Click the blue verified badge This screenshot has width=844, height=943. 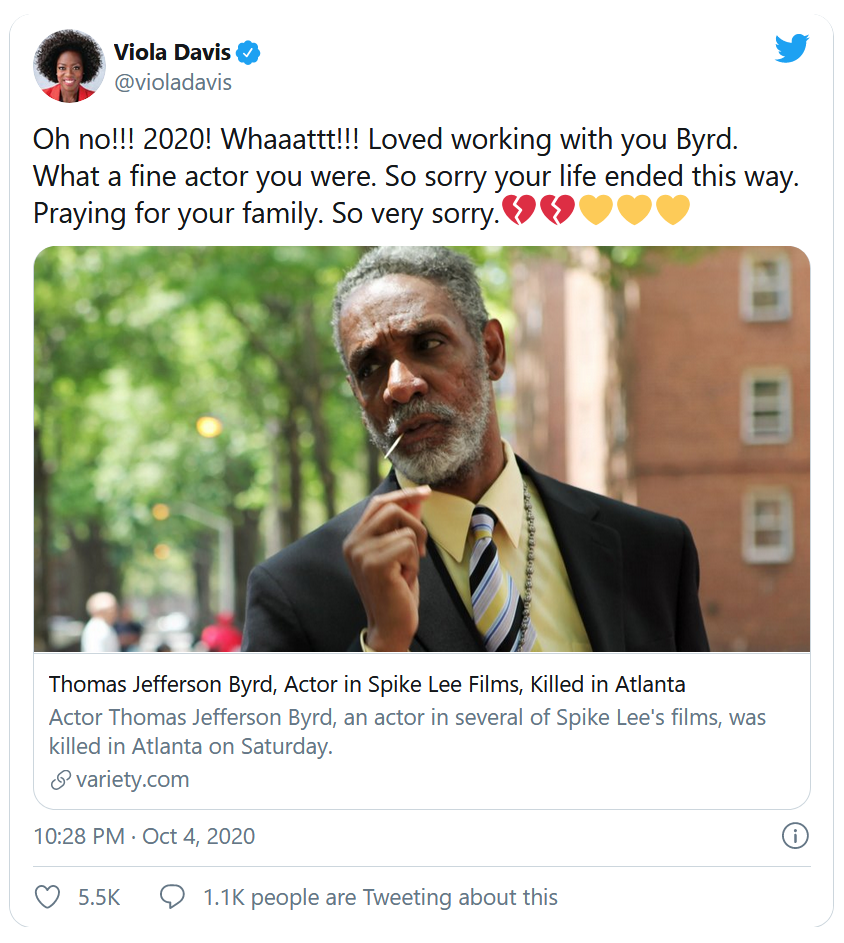(x=247, y=53)
